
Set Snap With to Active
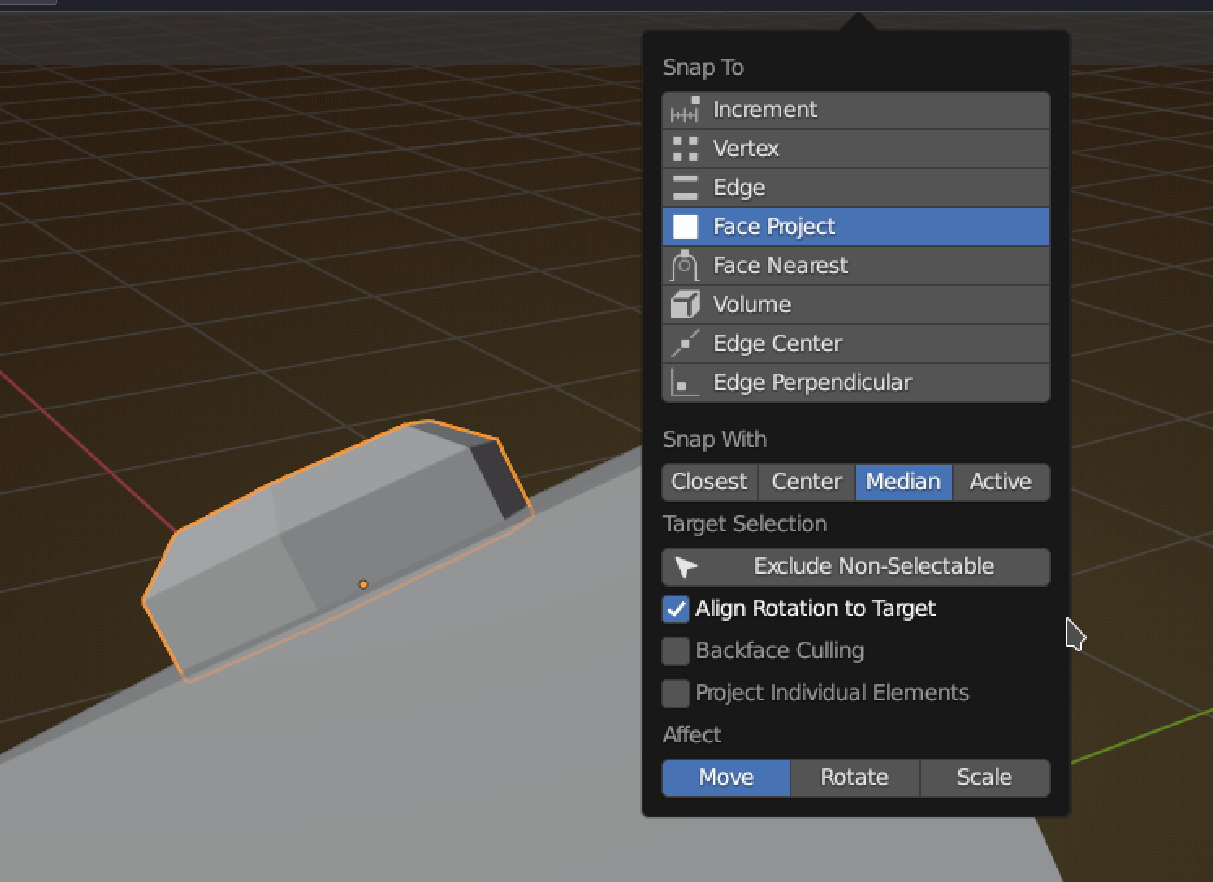coord(1001,482)
